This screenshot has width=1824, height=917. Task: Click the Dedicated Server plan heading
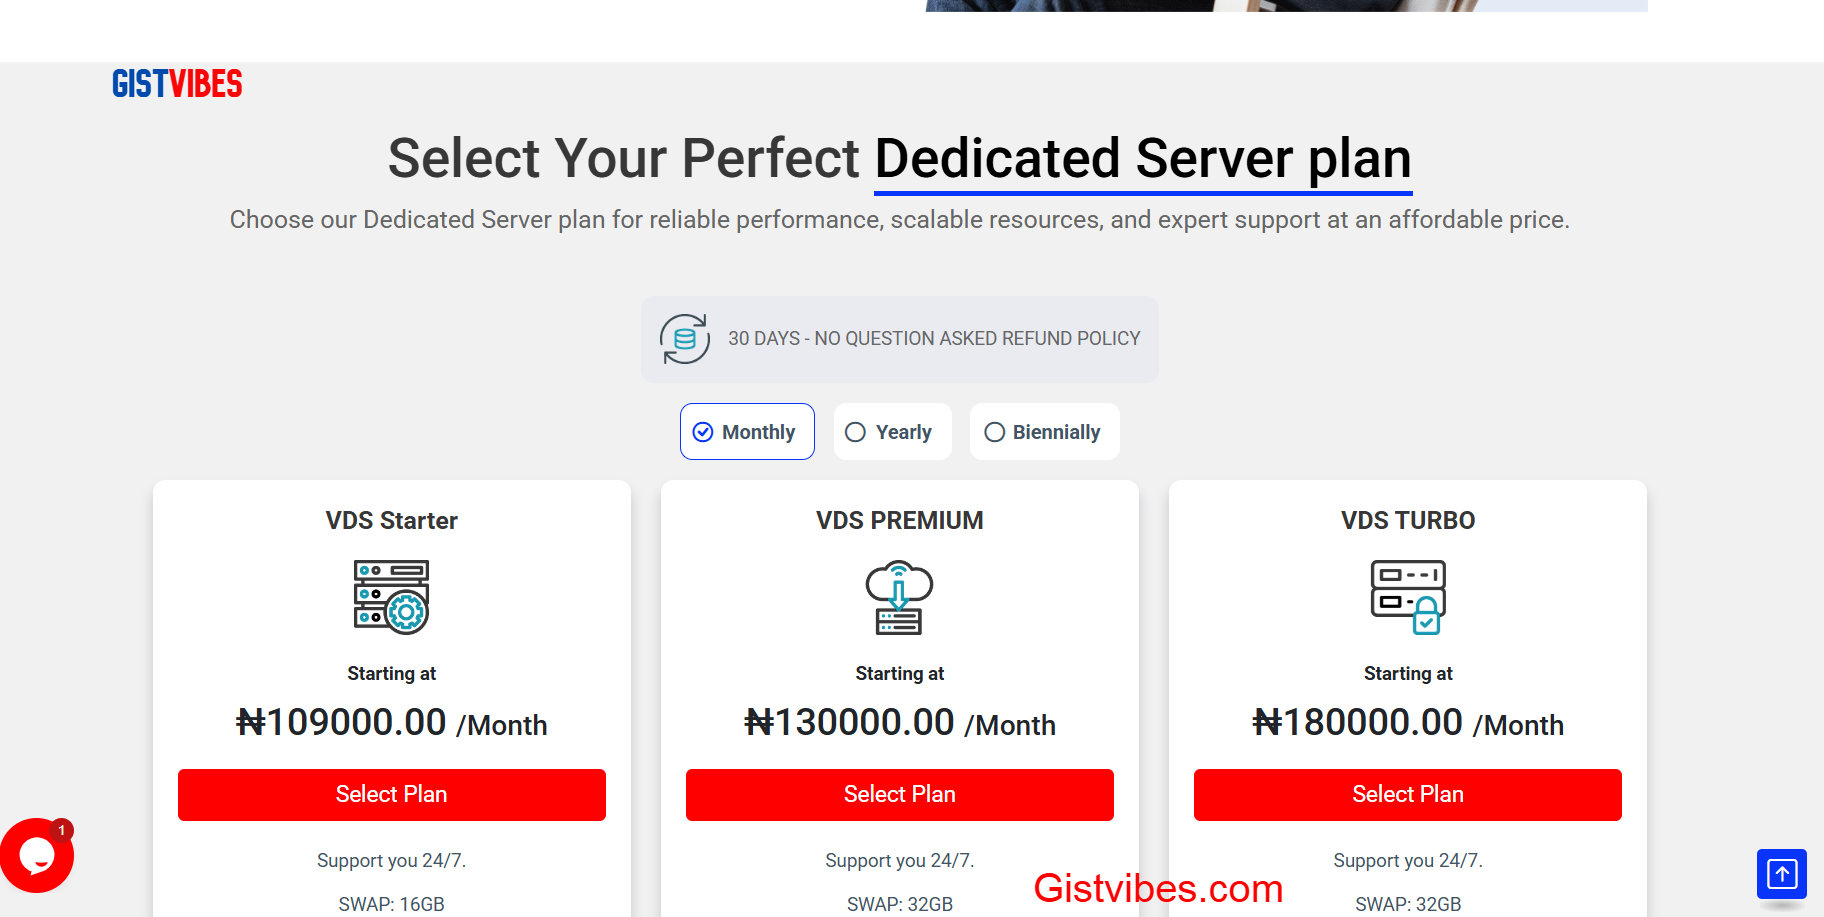[x=1143, y=159]
